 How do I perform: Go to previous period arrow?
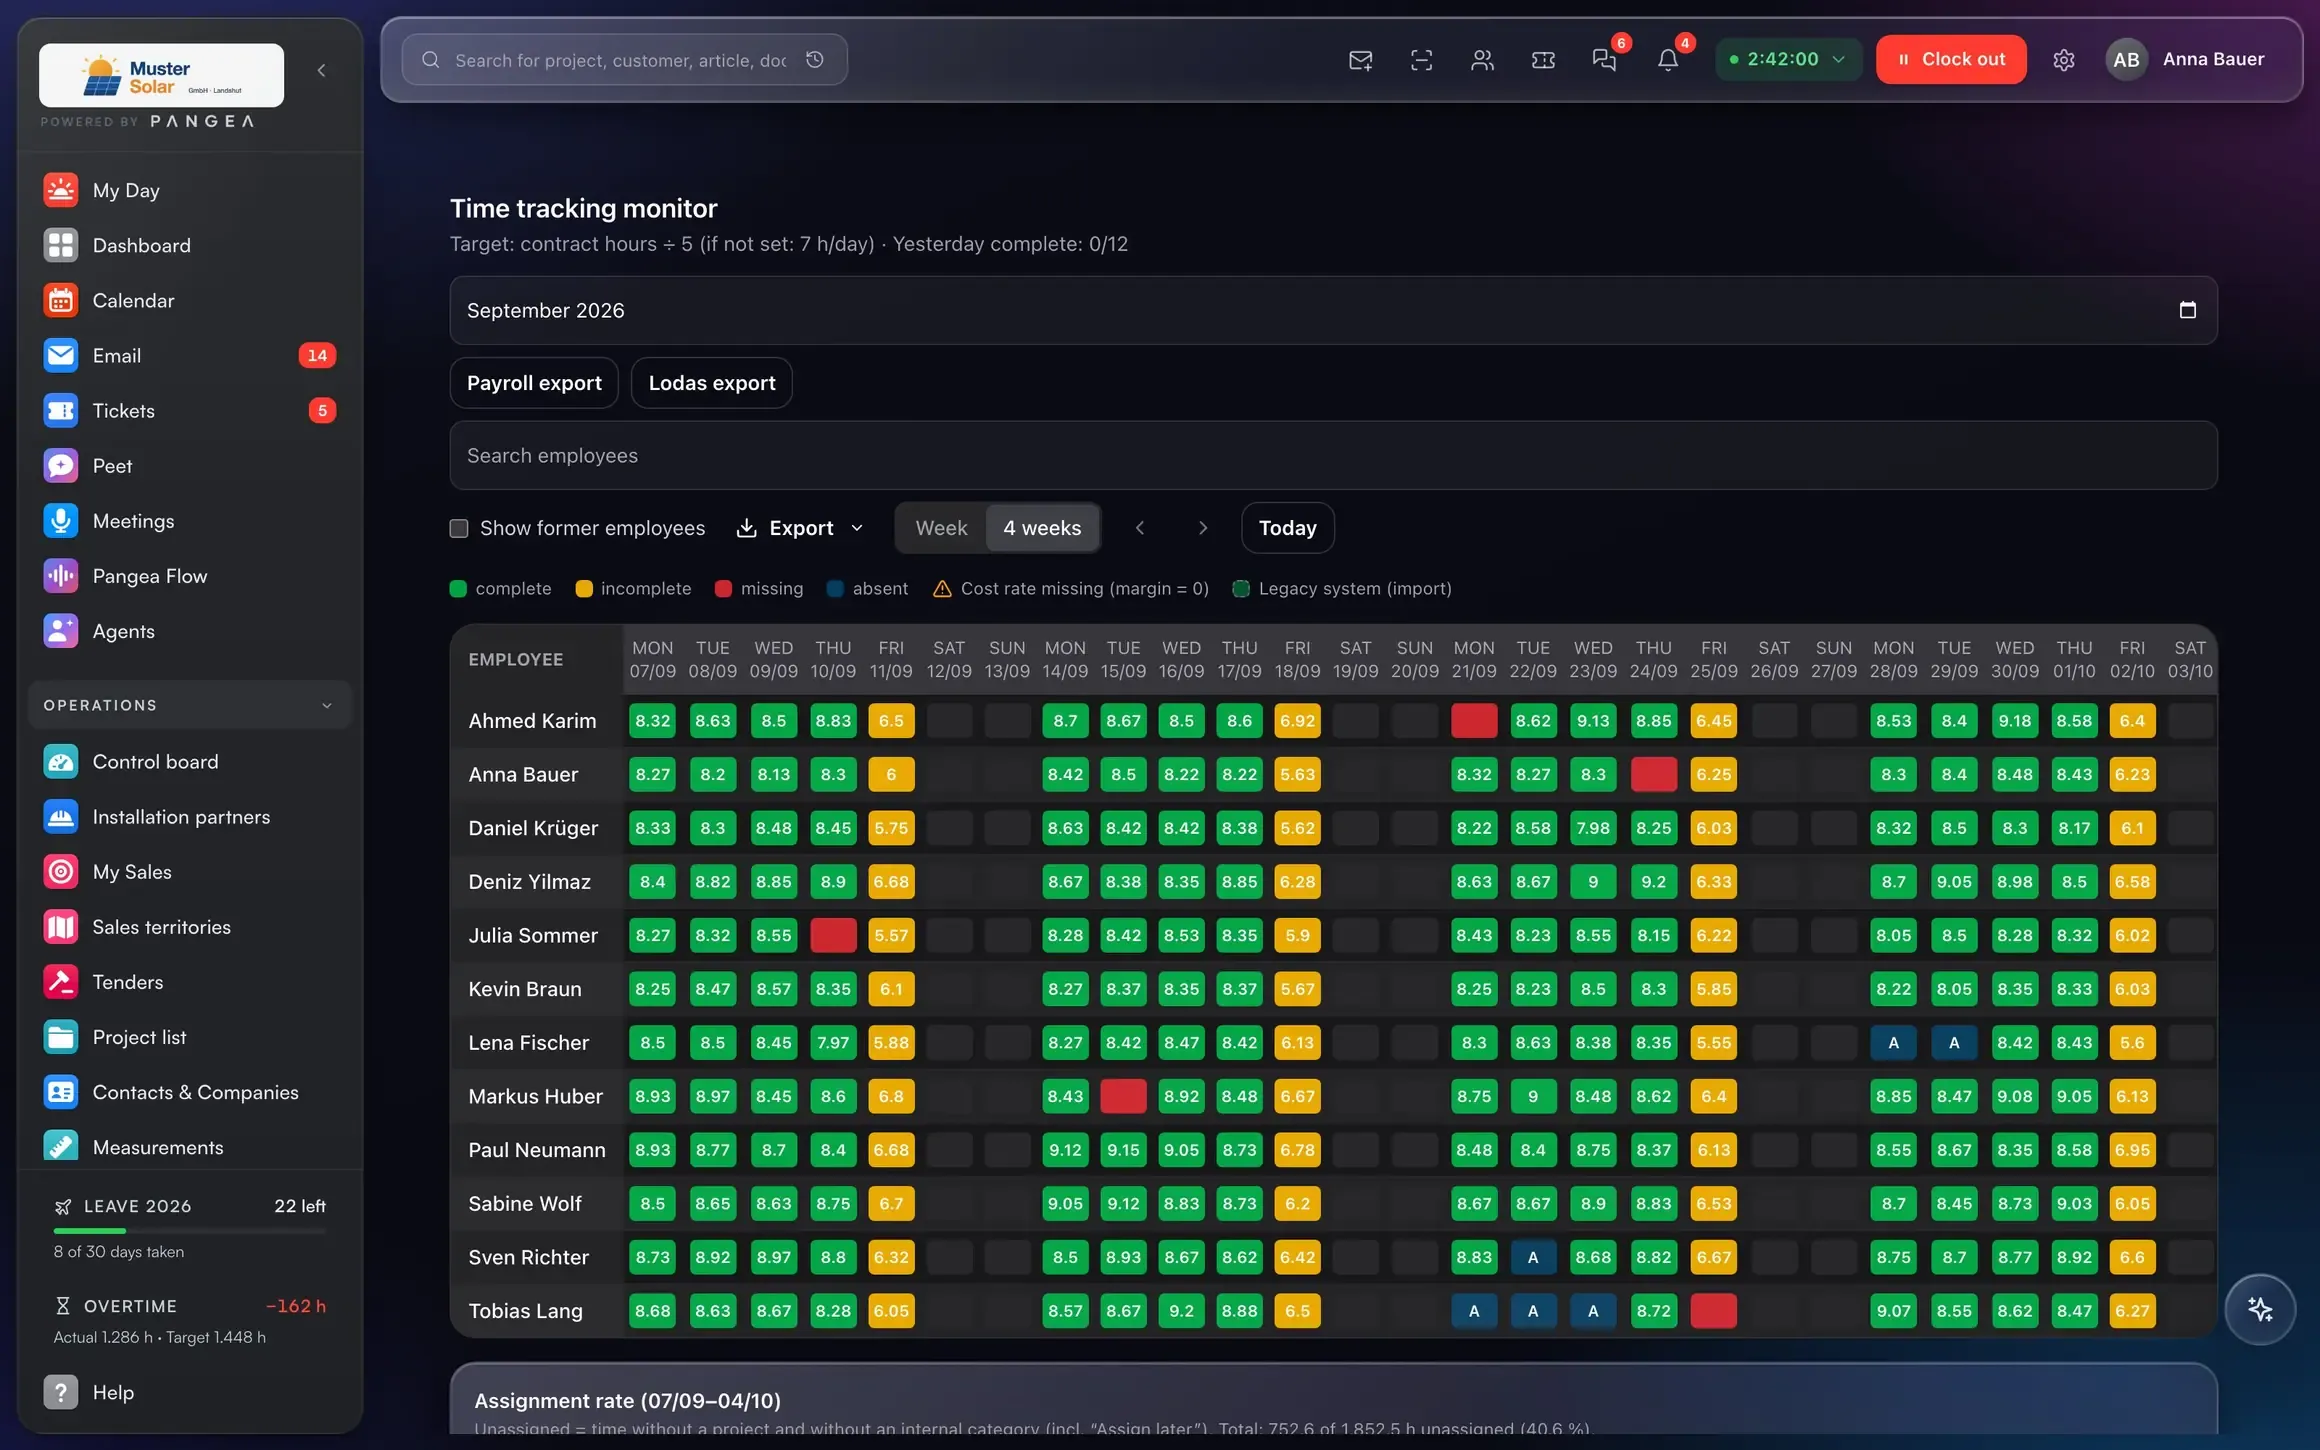tap(1140, 528)
